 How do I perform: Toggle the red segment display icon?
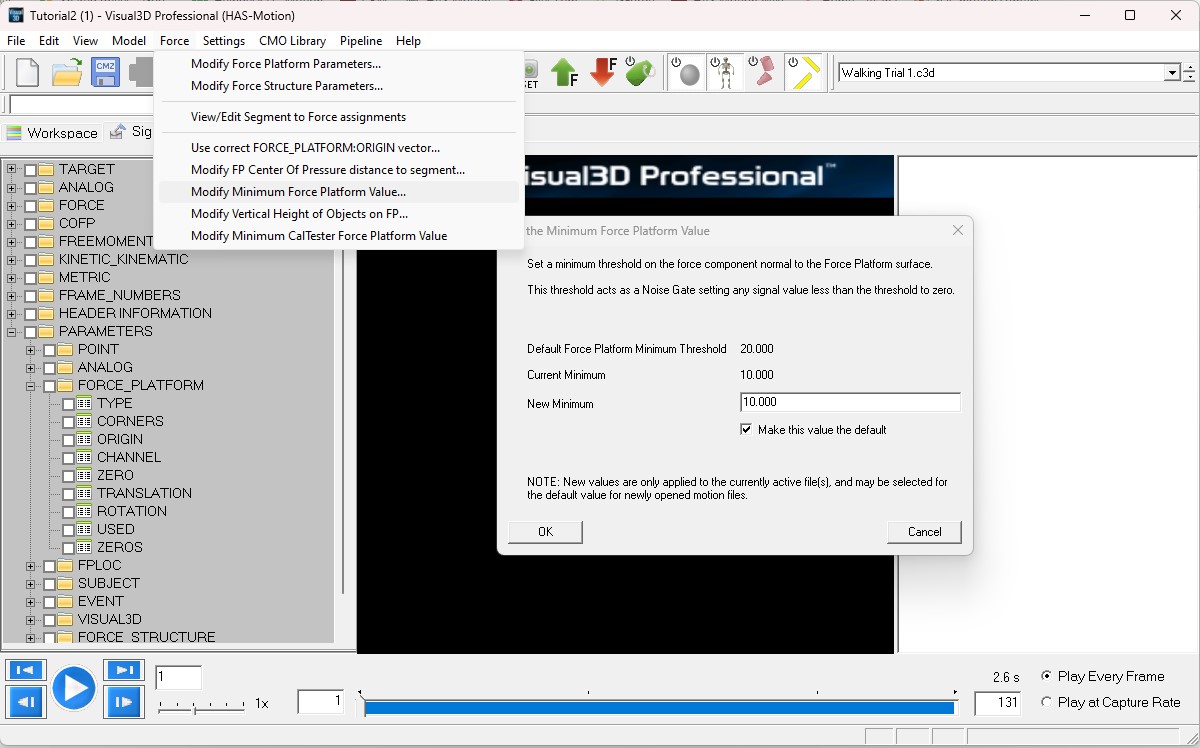point(761,72)
